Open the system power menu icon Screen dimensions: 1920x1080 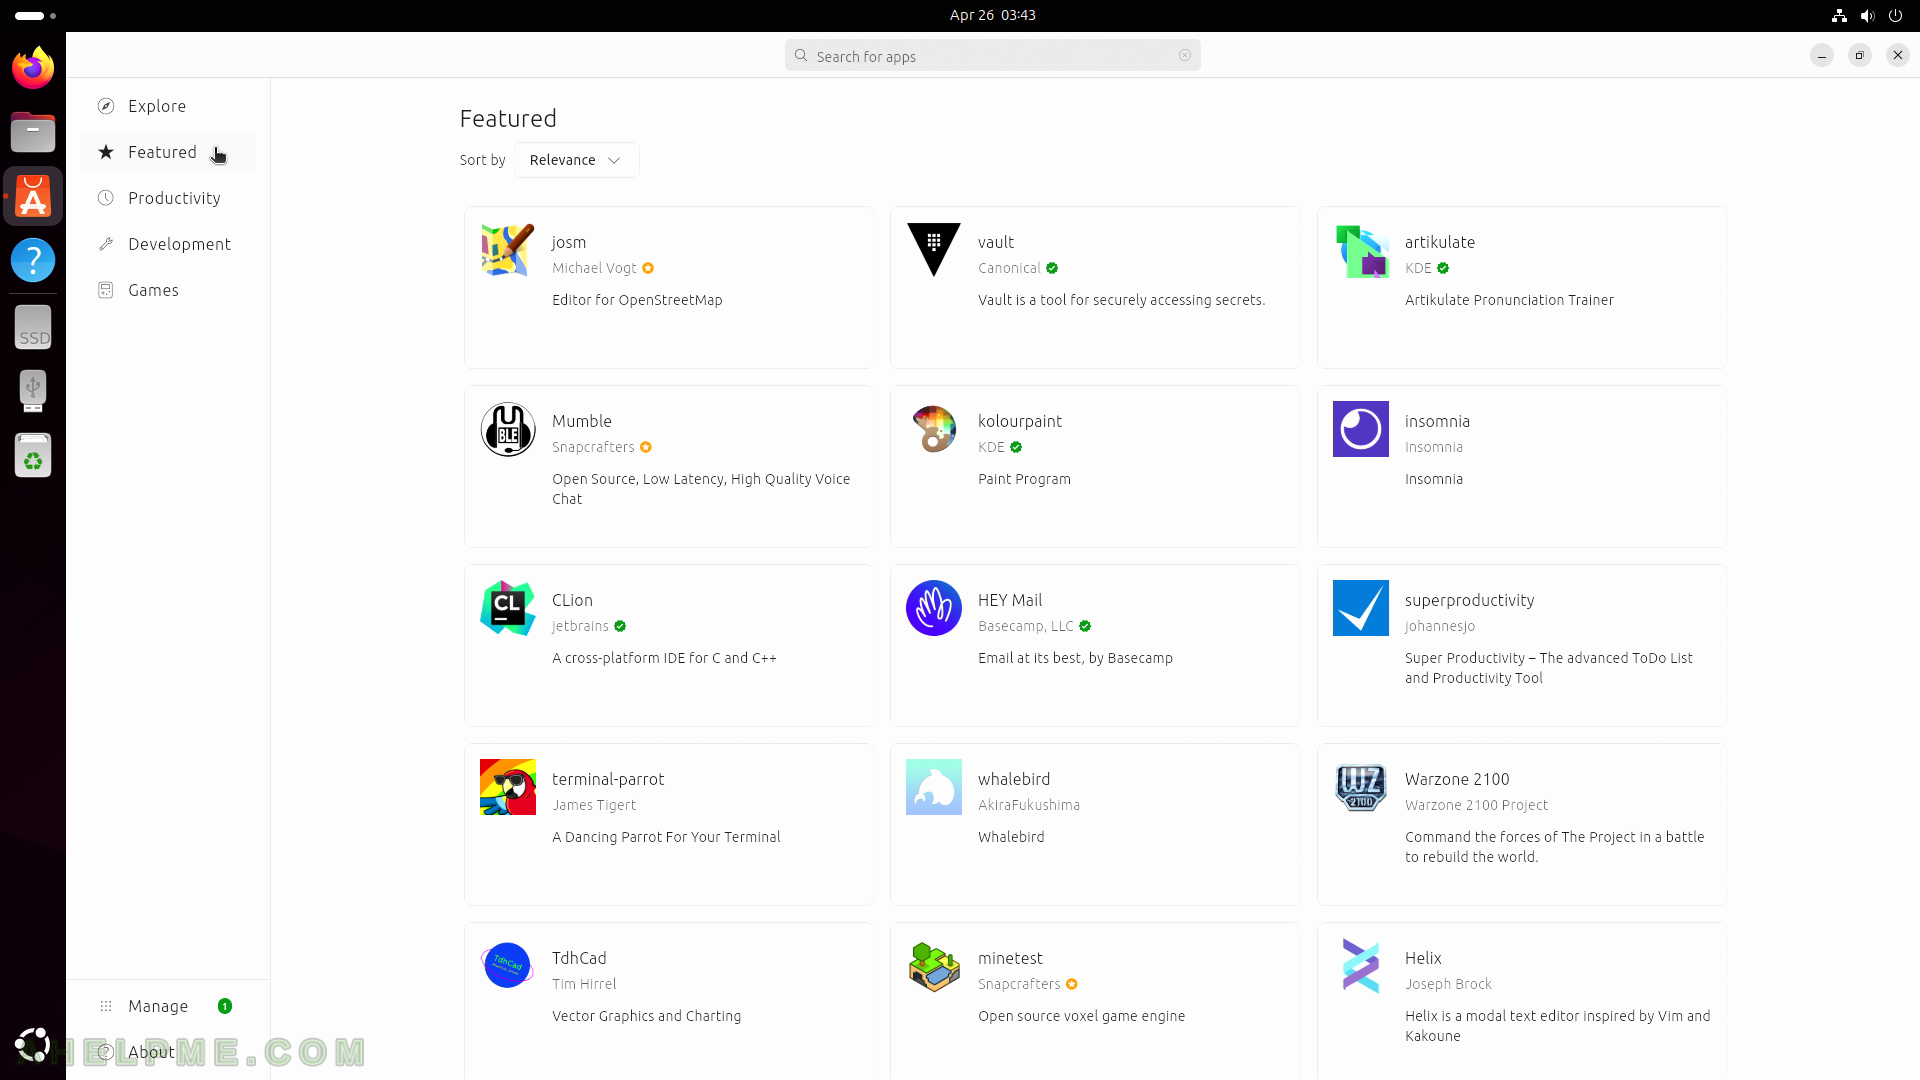point(1895,15)
